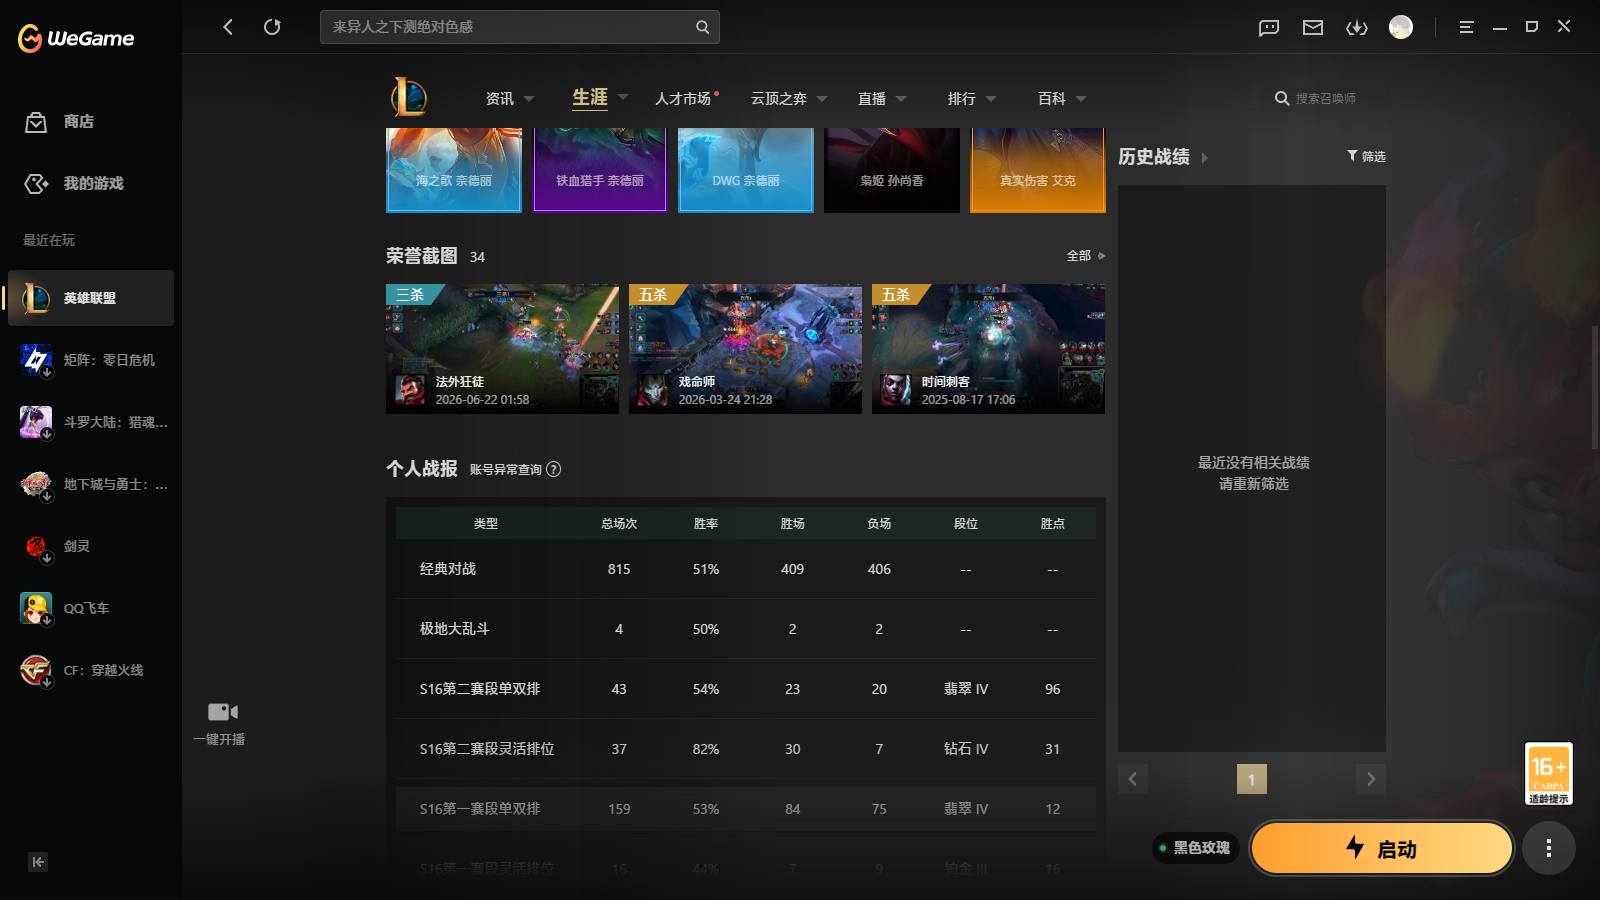The image size is (1600, 900).
Task: Click the user avatar in title bar
Action: click(1401, 27)
